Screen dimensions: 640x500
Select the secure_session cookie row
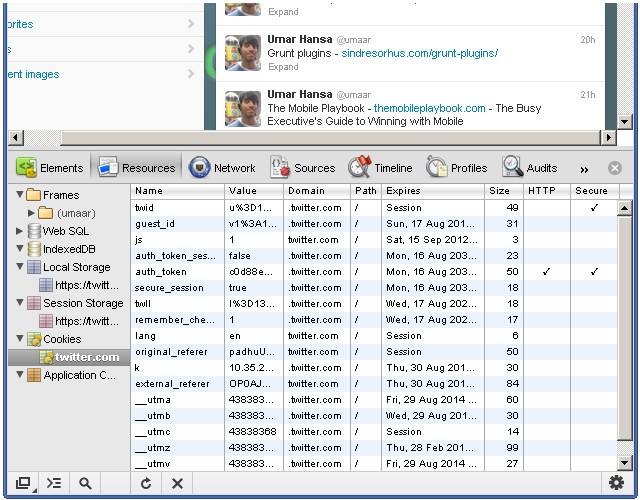[374, 288]
